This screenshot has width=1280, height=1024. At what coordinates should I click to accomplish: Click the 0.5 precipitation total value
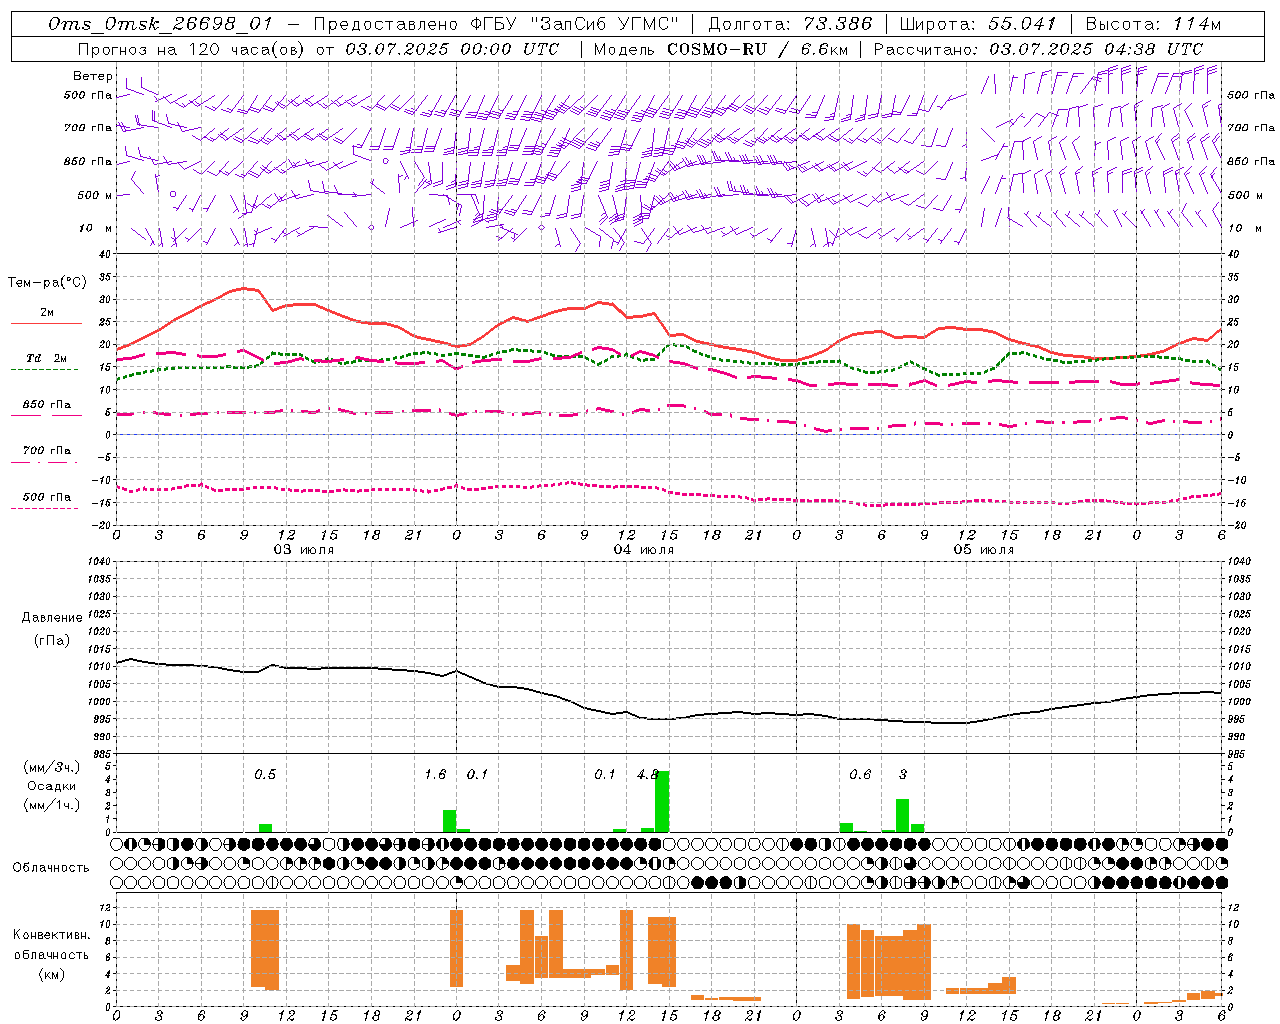coord(265,775)
